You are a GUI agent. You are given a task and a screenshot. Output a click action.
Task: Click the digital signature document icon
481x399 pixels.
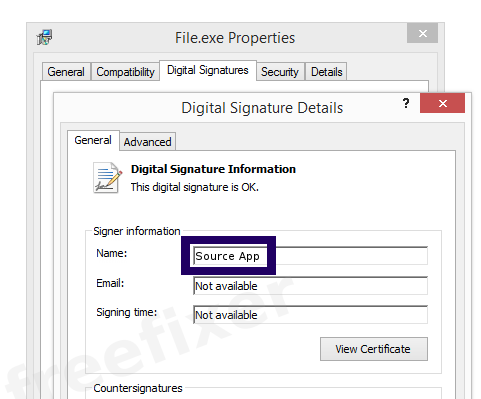click(x=107, y=178)
